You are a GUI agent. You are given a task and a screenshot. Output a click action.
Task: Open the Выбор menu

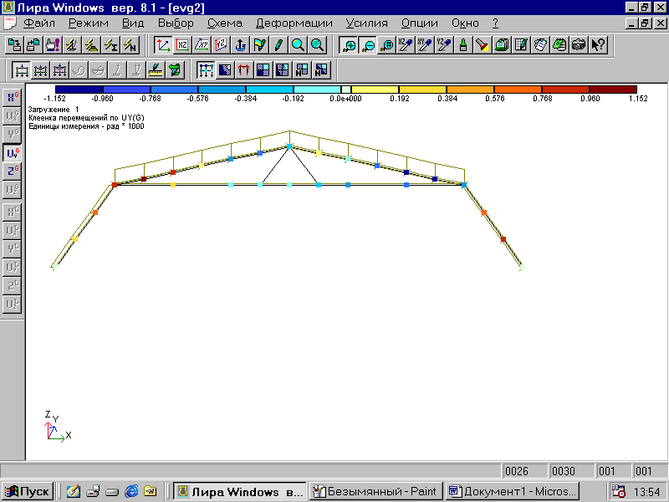click(176, 23)
